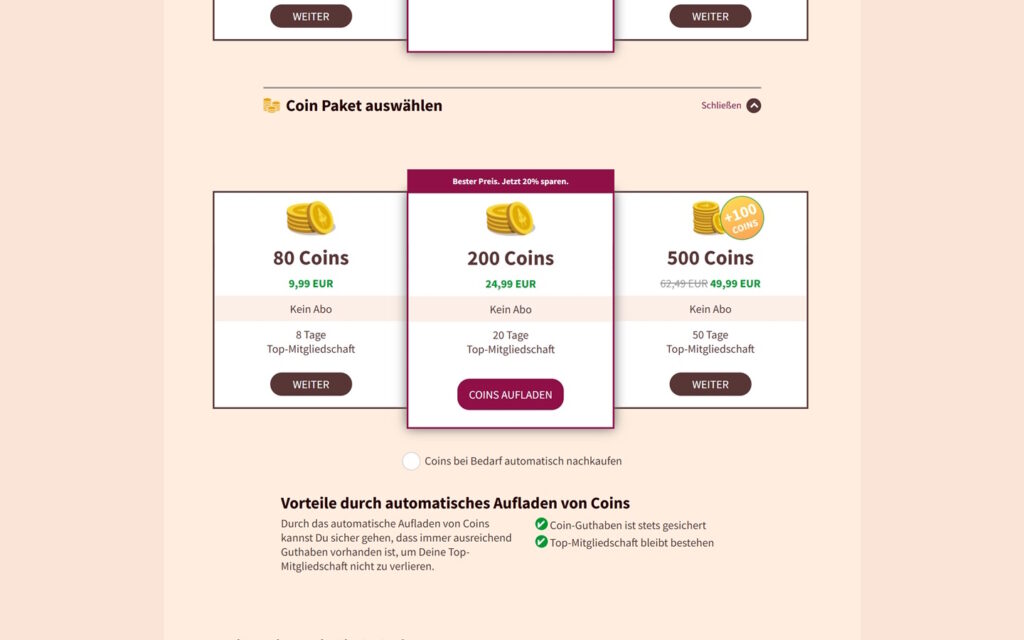Click the Coin Paket auswählen heading
This screenshot has height=640, width=1024.
(364, 105)
